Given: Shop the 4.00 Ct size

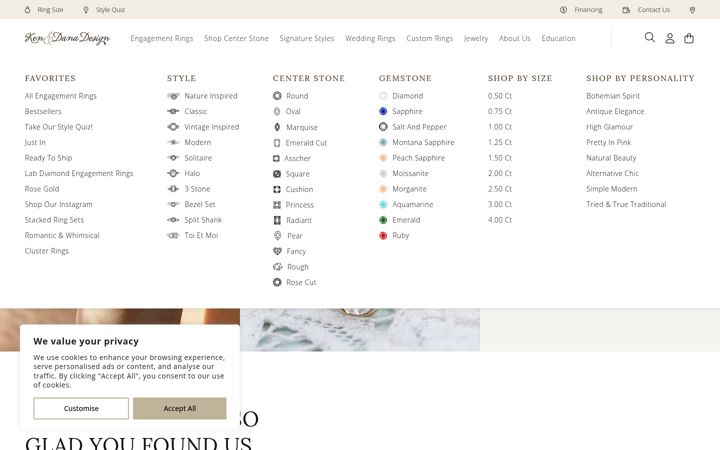Looking at the screenshot, I should (500, 220).
